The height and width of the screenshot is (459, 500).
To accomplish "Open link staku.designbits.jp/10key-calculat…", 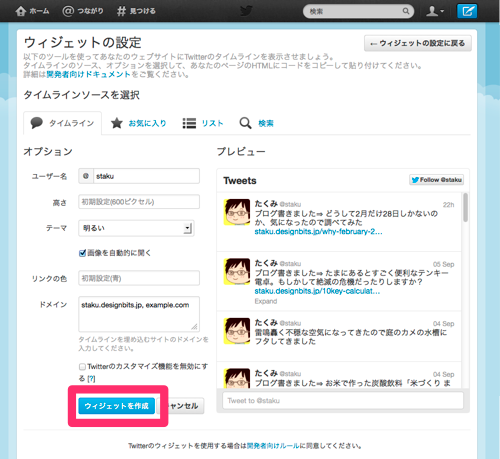I will click(317, 291).
